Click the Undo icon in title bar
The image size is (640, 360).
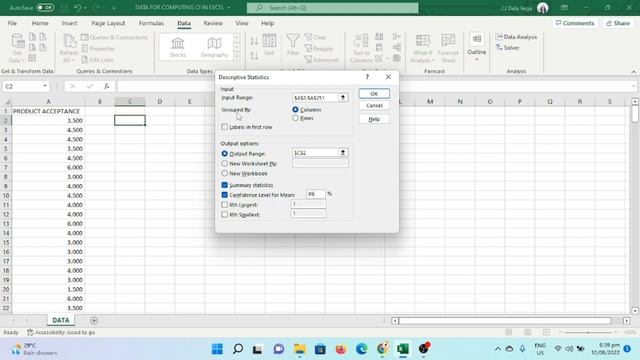78,8
